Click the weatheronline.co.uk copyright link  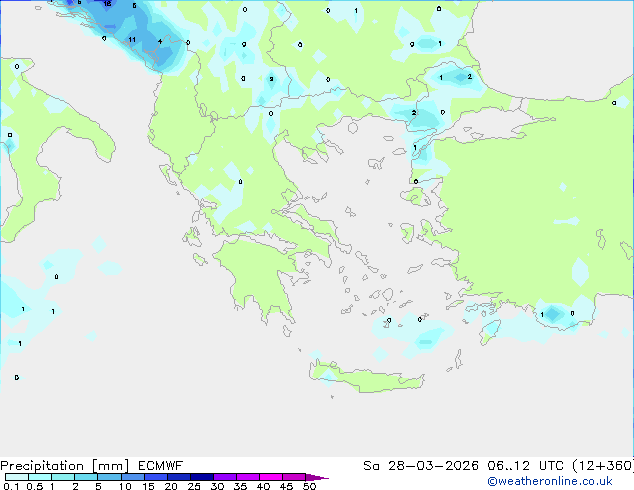coord(550,481)
